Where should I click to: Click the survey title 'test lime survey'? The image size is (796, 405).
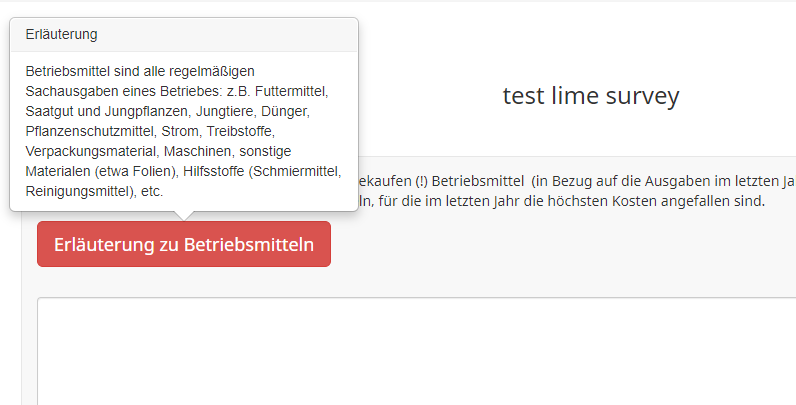590,96
